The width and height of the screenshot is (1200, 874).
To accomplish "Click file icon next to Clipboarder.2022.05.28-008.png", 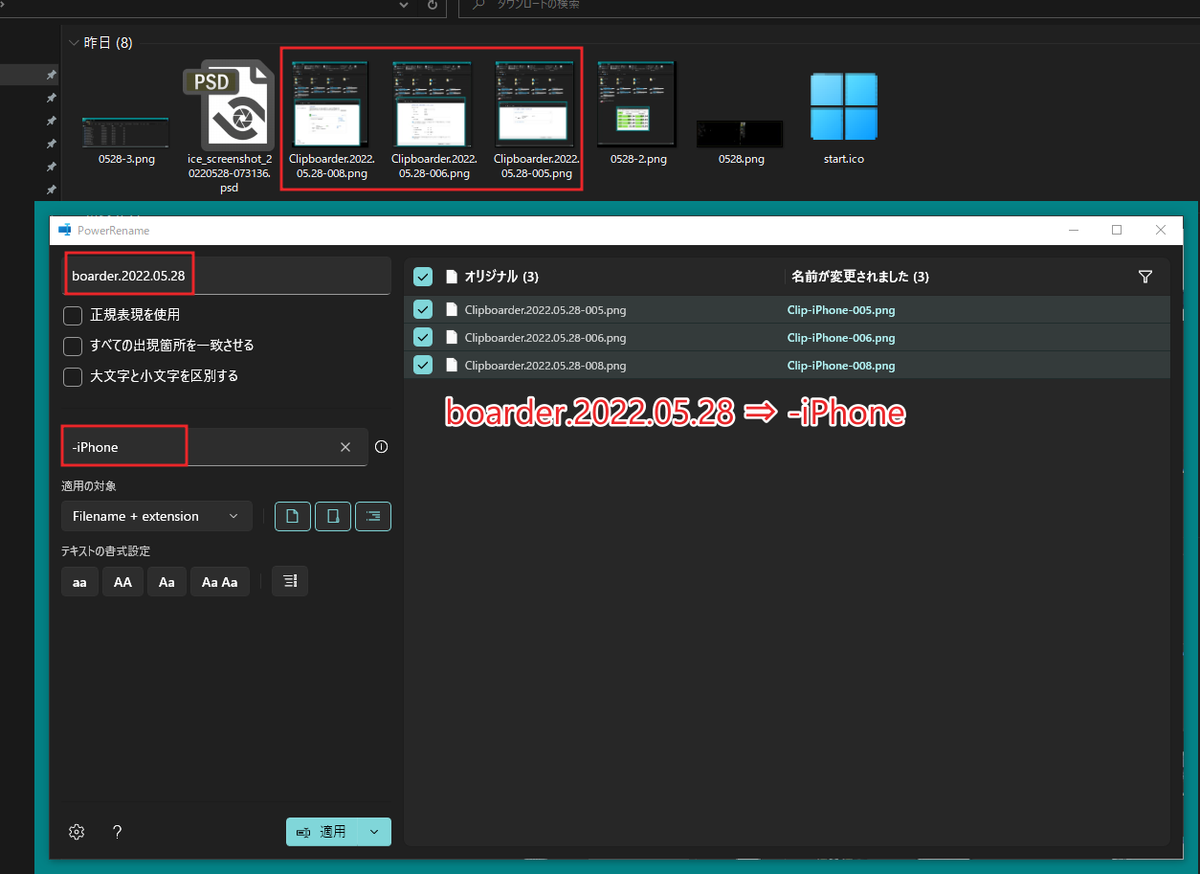I will coord(451,365).
